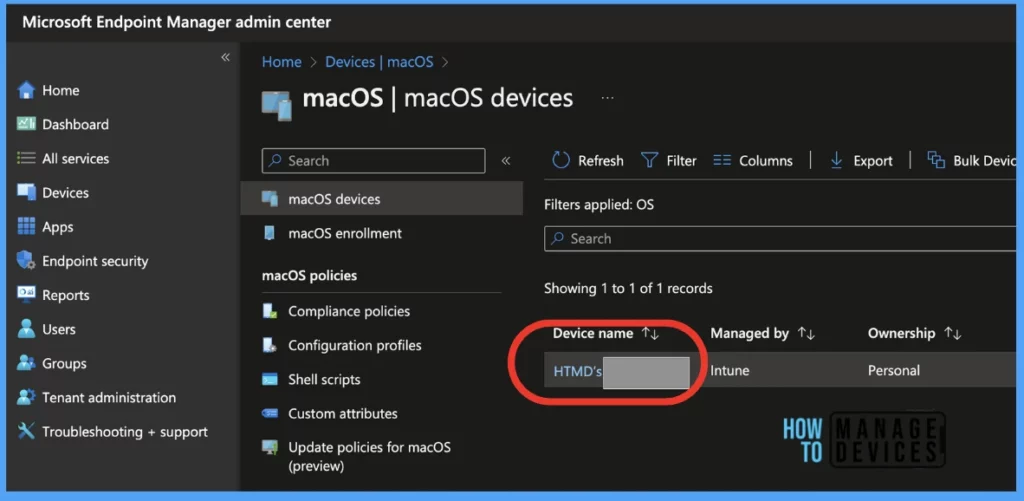Click the Columns button label

(766, 161)
